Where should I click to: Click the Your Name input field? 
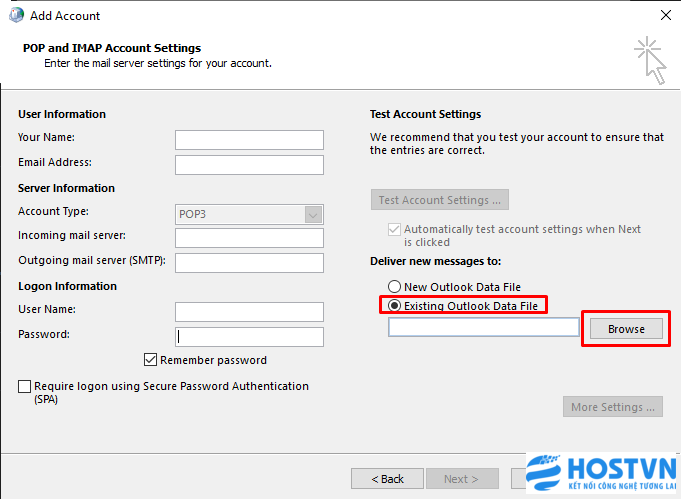pos(249,140)
